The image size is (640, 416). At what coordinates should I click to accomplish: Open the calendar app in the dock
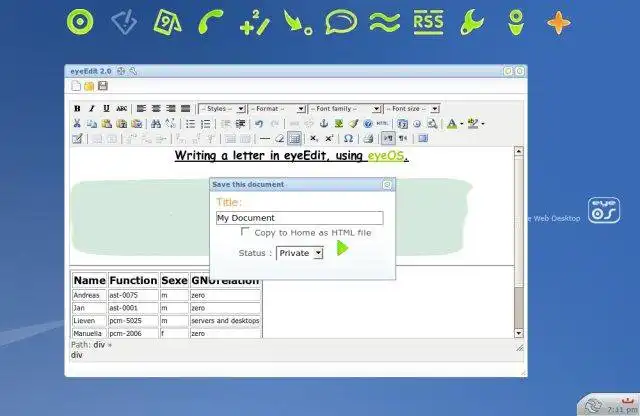coord(167,22)
